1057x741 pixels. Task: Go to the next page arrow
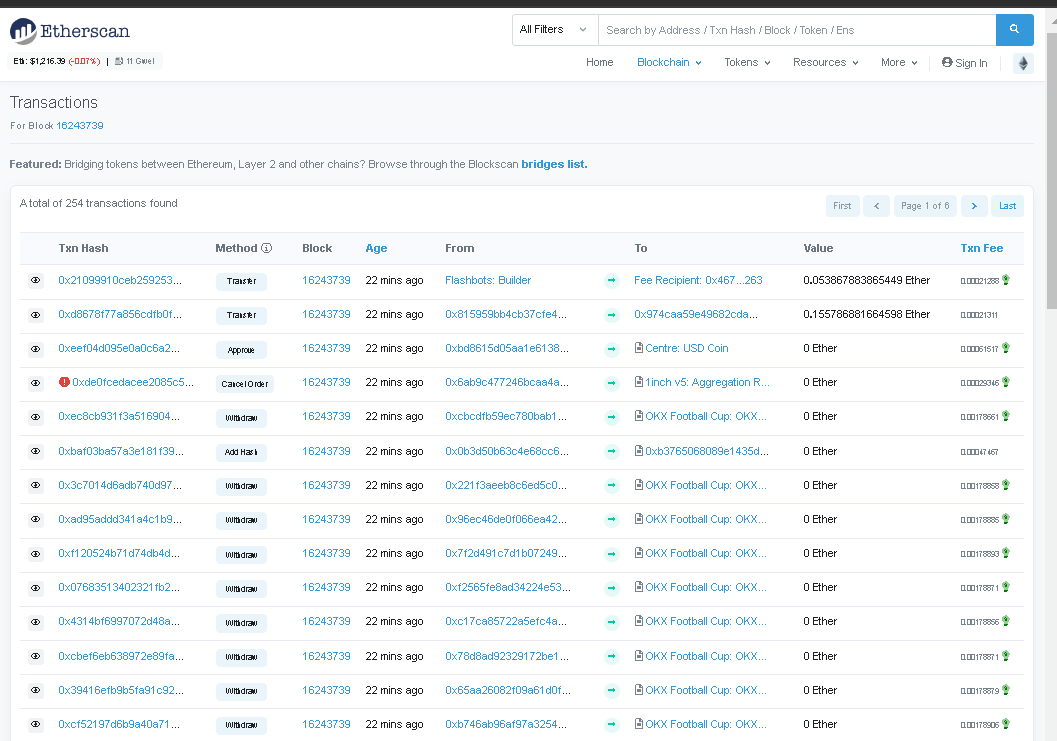click(974, 206)
